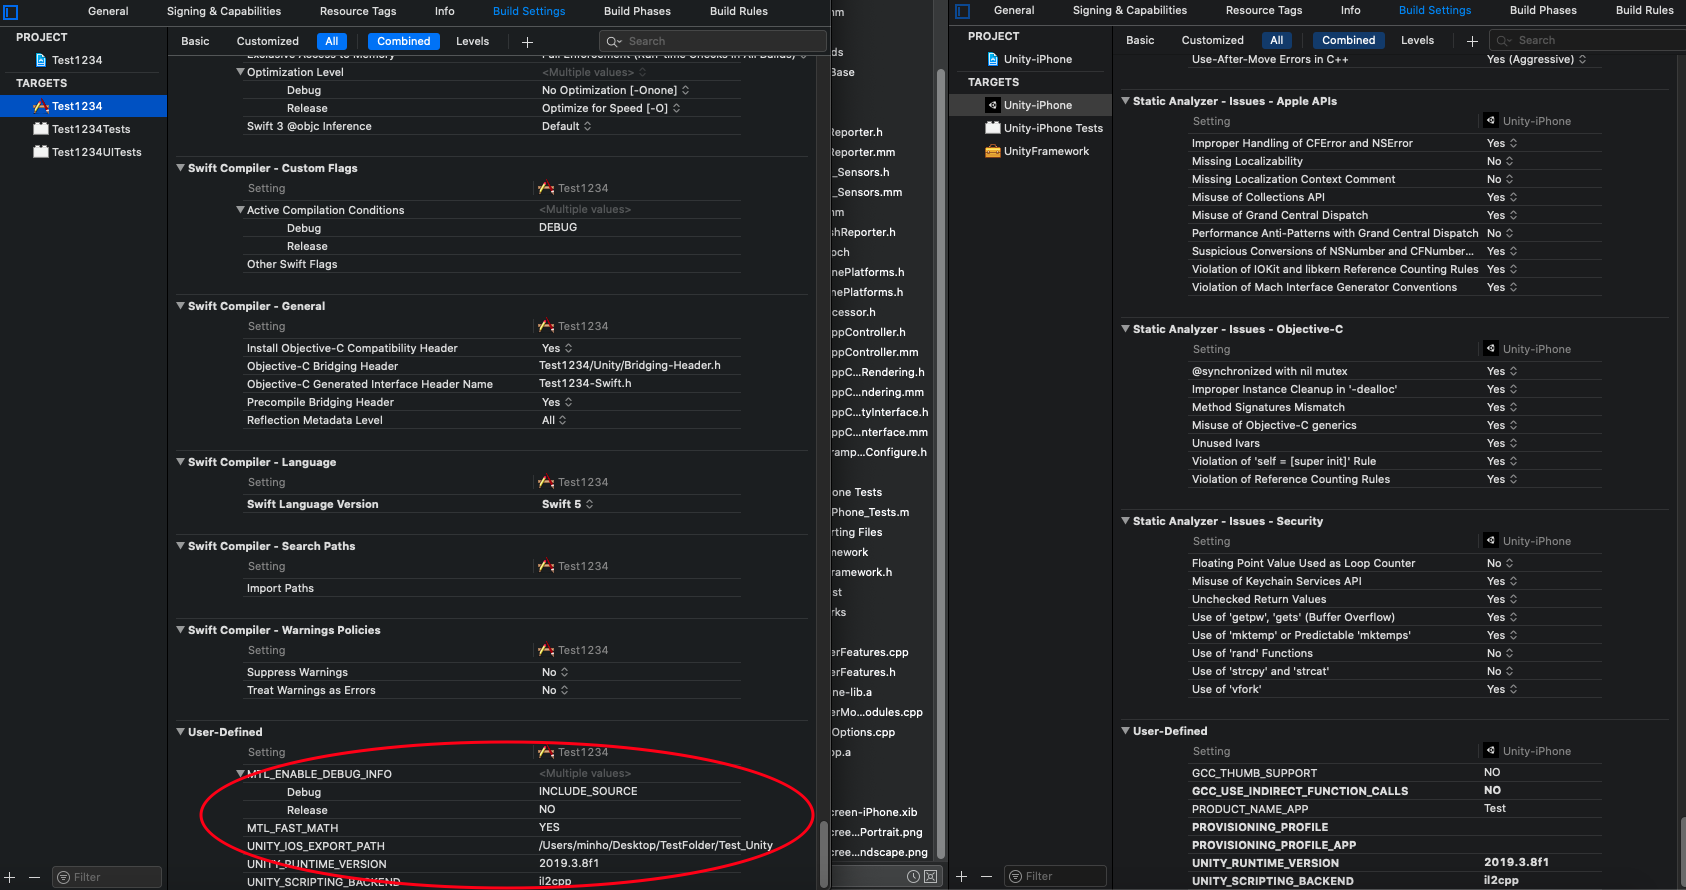1686x890 pixels.
Task: Select Customized scope in left window
Action: point(268,41)
